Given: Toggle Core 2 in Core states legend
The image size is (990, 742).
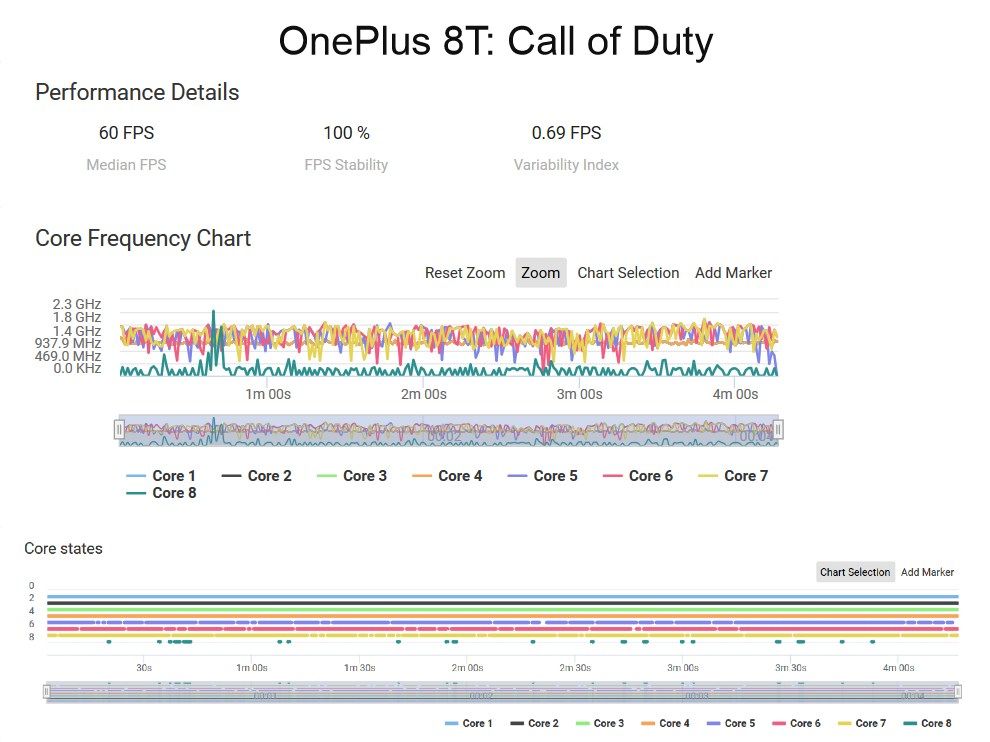Looking at the screenshot, I should [x=534, y=723].
